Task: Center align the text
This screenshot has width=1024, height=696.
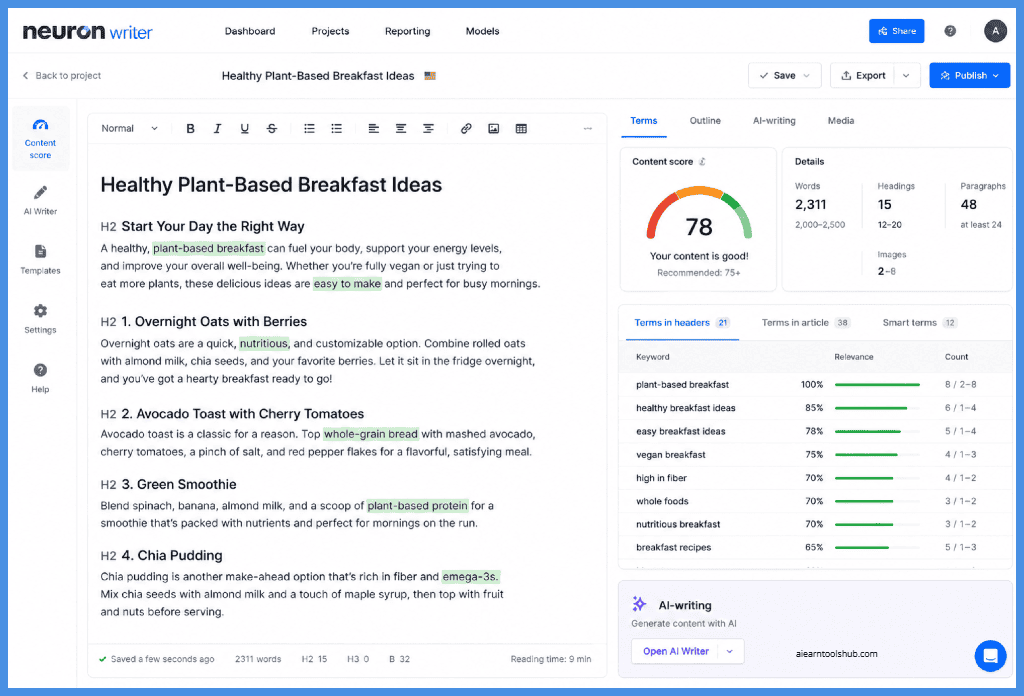Action: click(400, 129)
